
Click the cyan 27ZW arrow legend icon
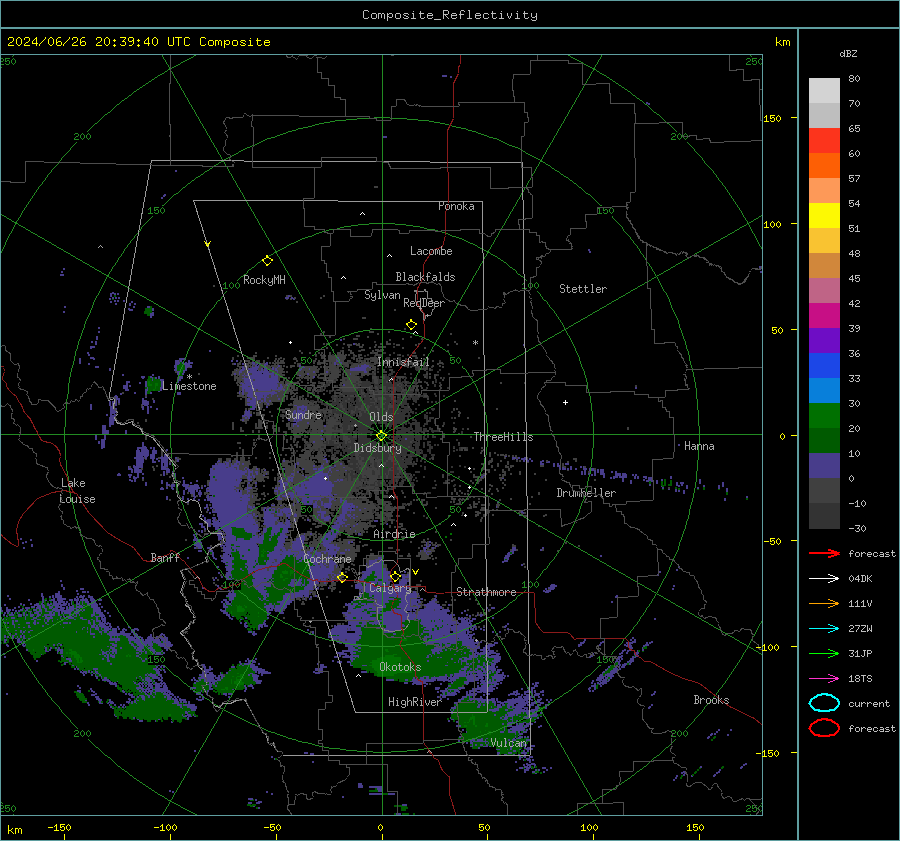tap(824, 629)
